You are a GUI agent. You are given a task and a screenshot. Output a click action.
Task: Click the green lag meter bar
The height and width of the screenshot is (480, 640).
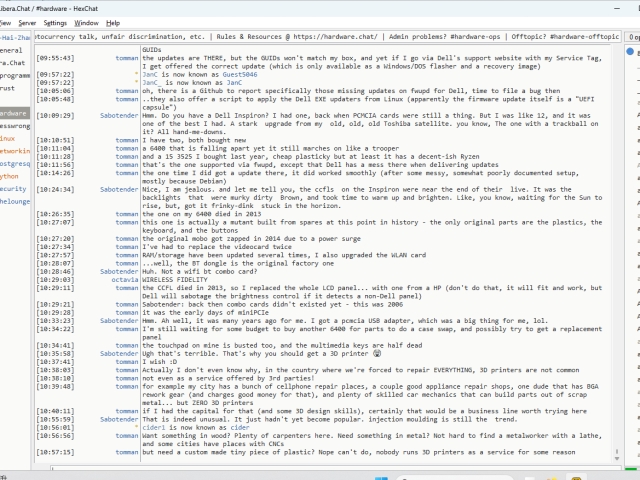(x=632, y=468)
